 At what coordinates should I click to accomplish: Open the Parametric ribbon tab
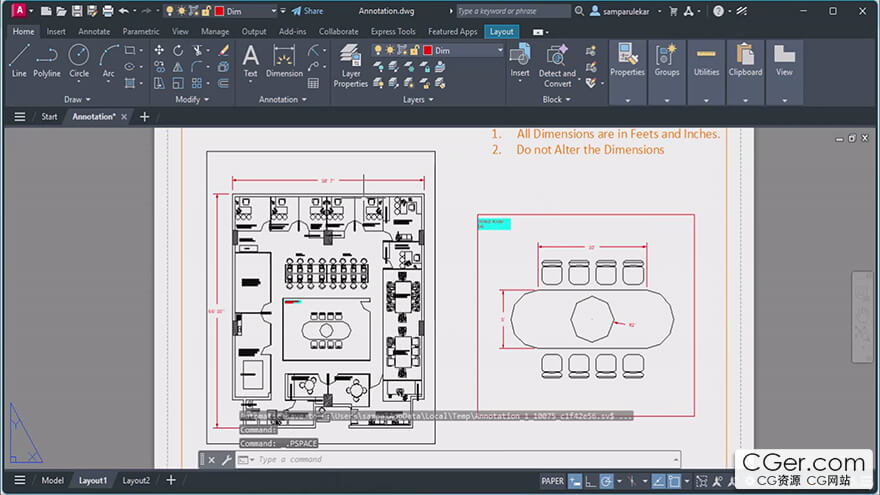(x=141, y=31)
